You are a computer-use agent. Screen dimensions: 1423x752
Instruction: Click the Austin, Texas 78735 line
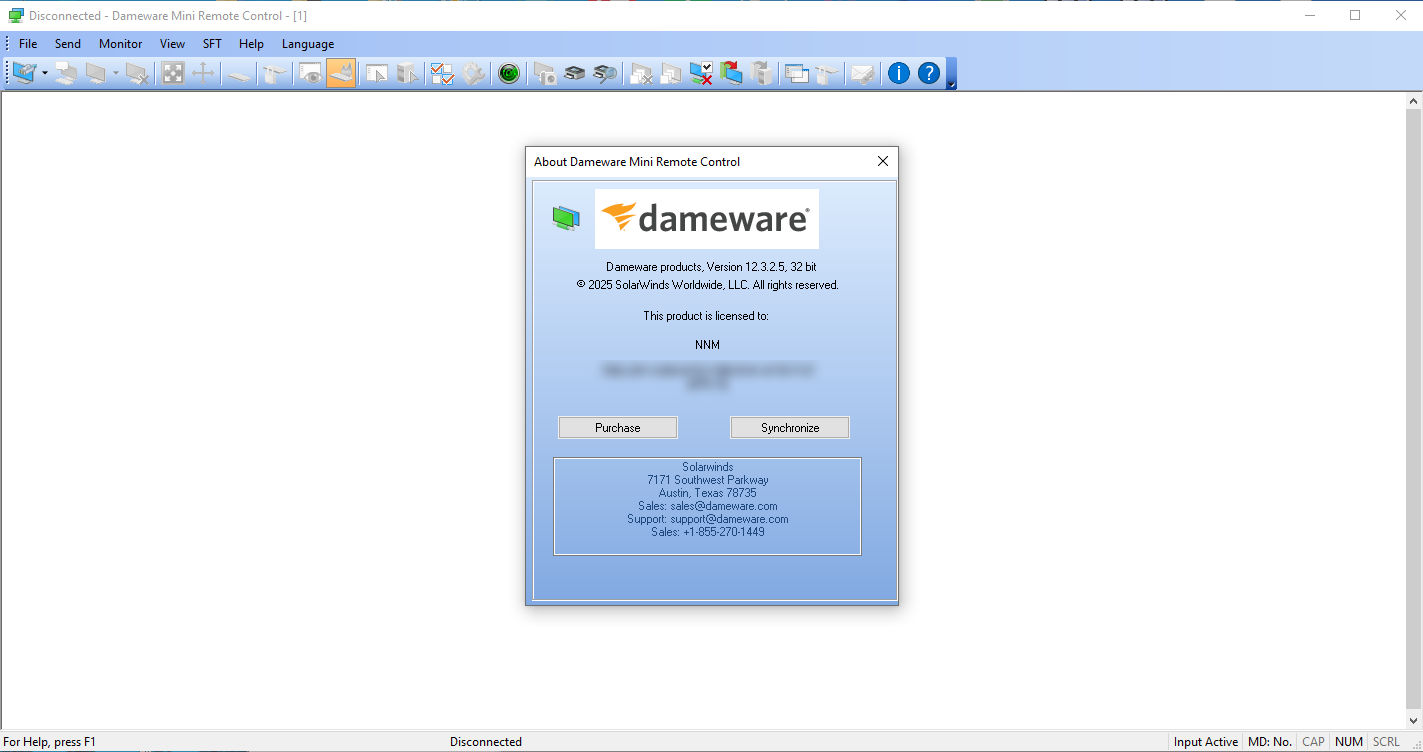click(x=708, y=493)
